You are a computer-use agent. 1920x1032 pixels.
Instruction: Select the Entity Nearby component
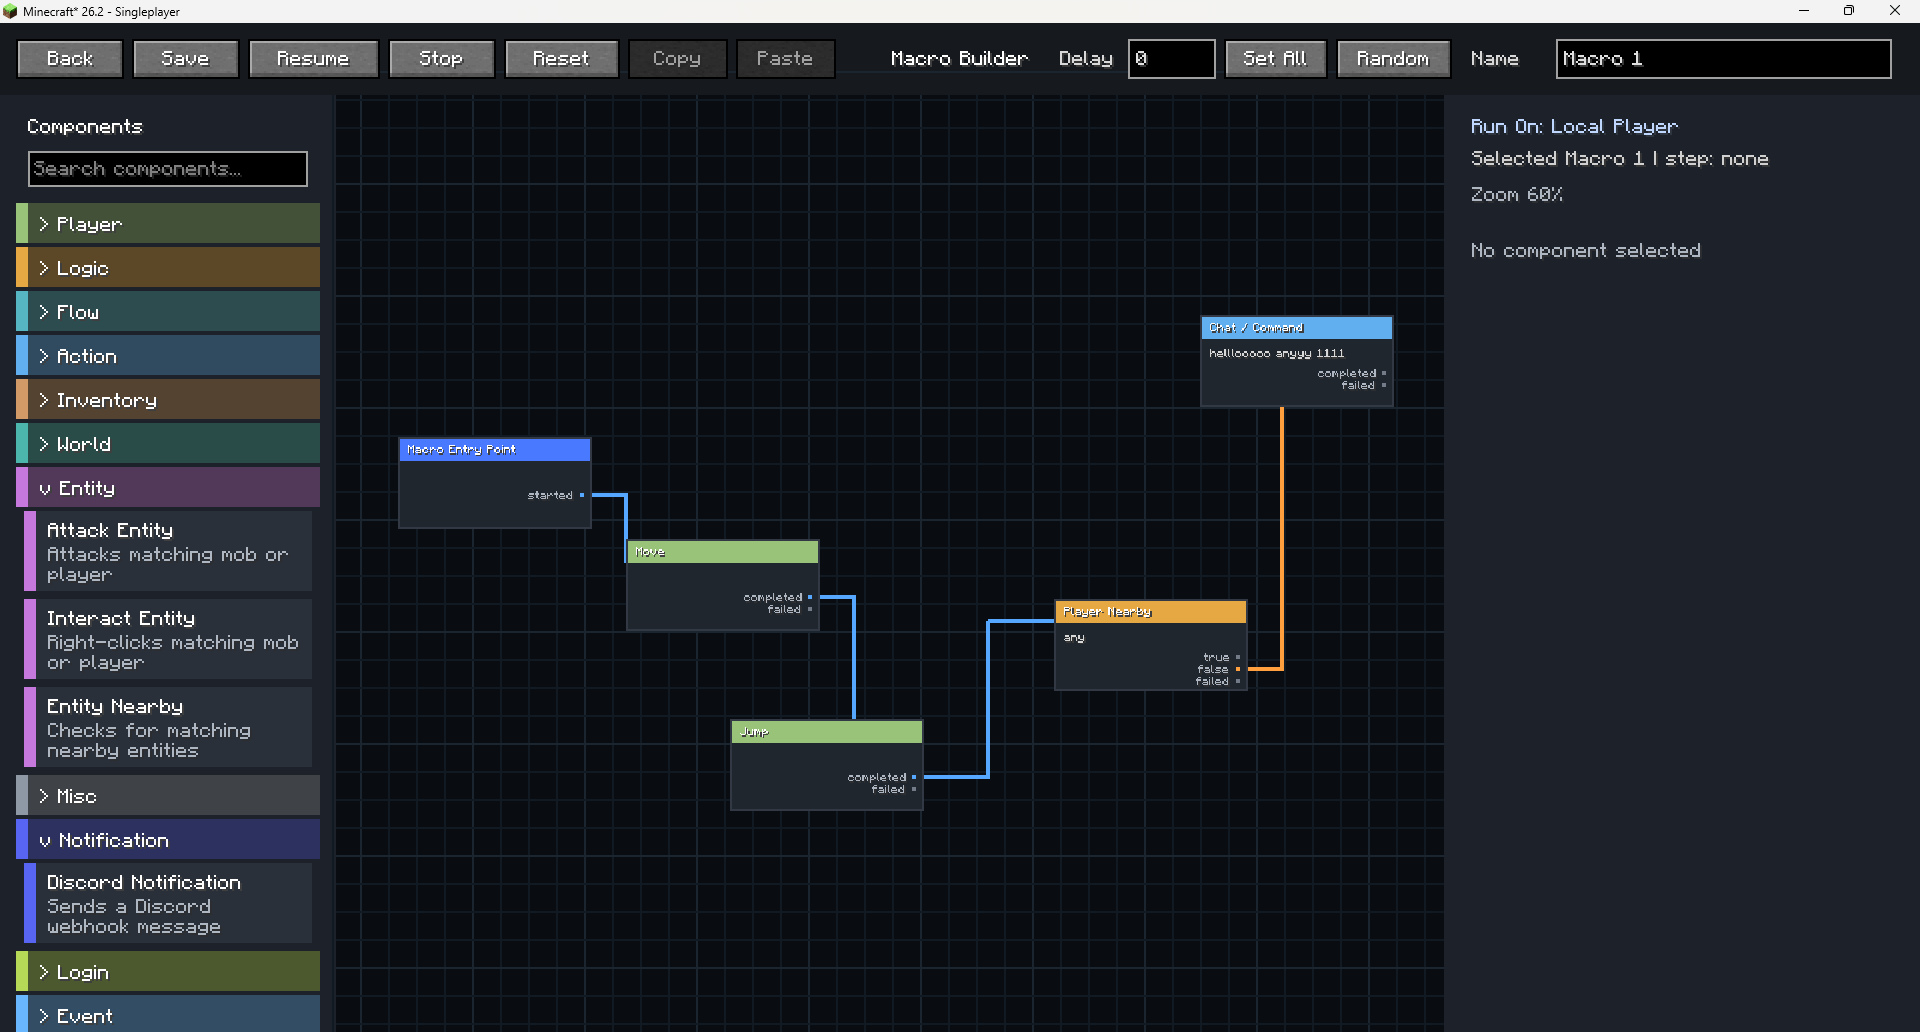coord(168,727)
